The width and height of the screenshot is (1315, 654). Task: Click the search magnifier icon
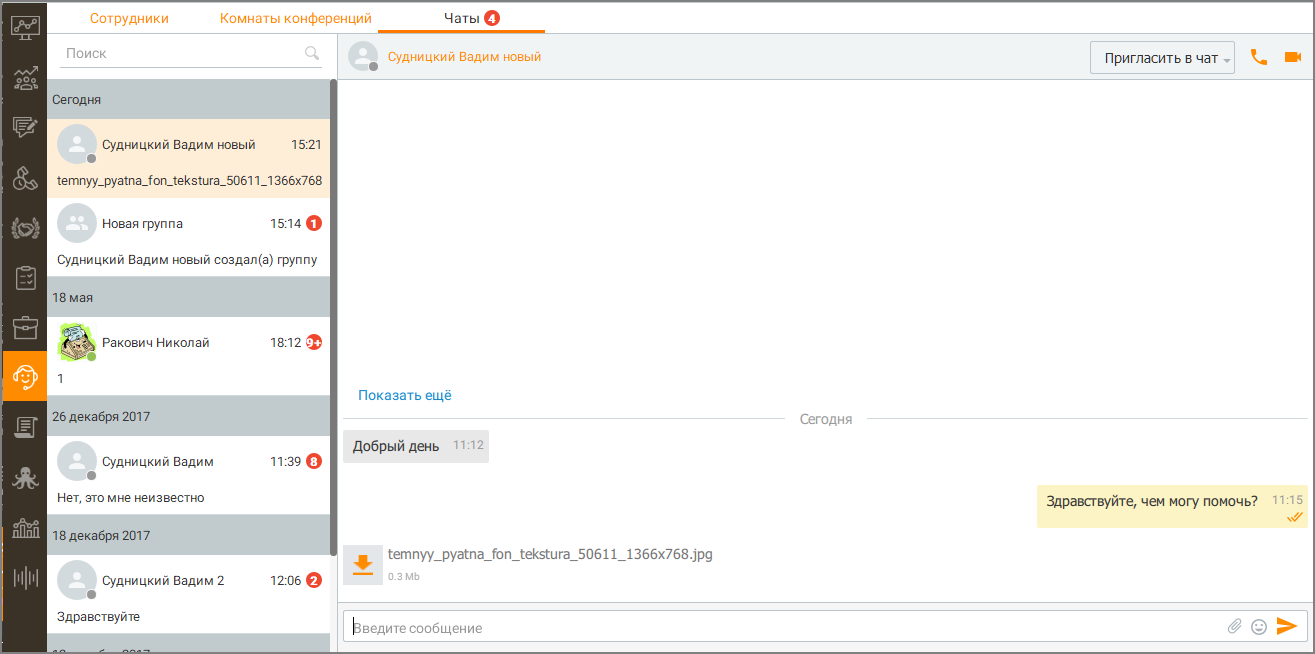(x=312, y=53)
